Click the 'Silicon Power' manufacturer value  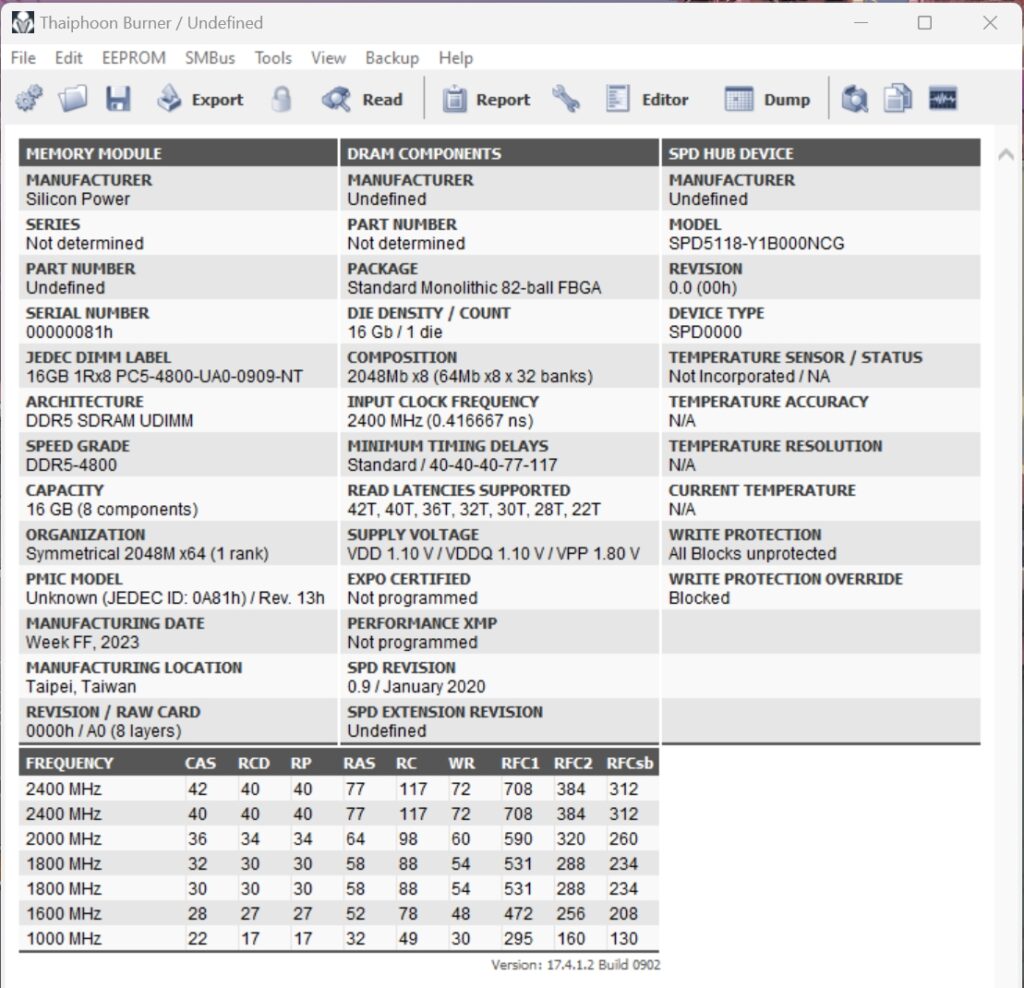(78, 199)
